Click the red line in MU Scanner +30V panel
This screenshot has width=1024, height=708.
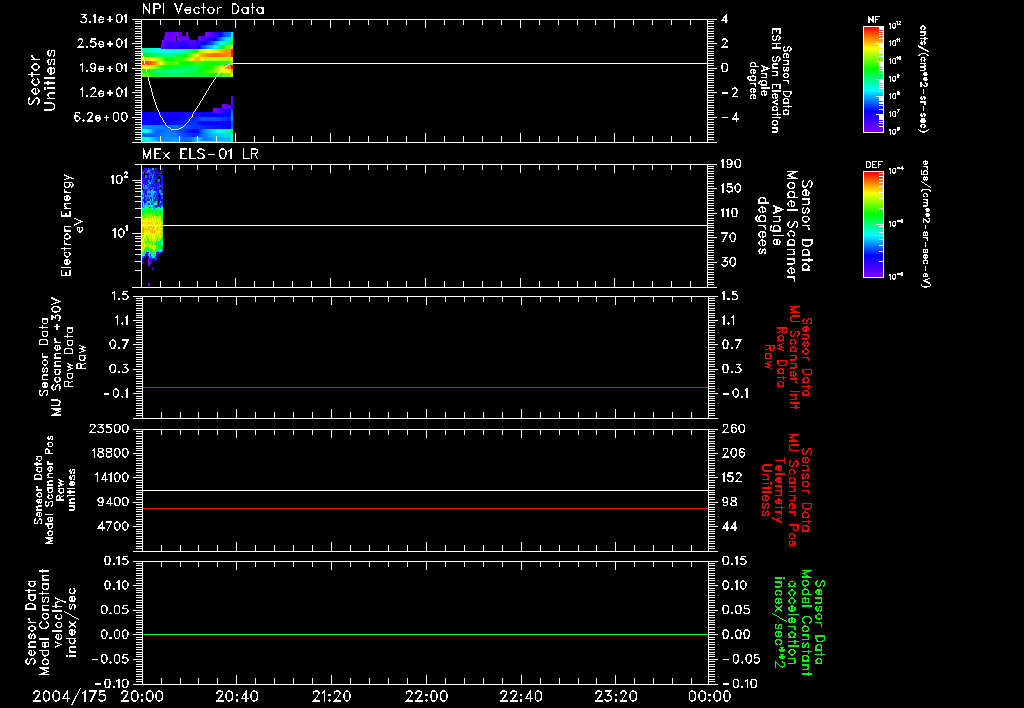[x=425, y=387]
